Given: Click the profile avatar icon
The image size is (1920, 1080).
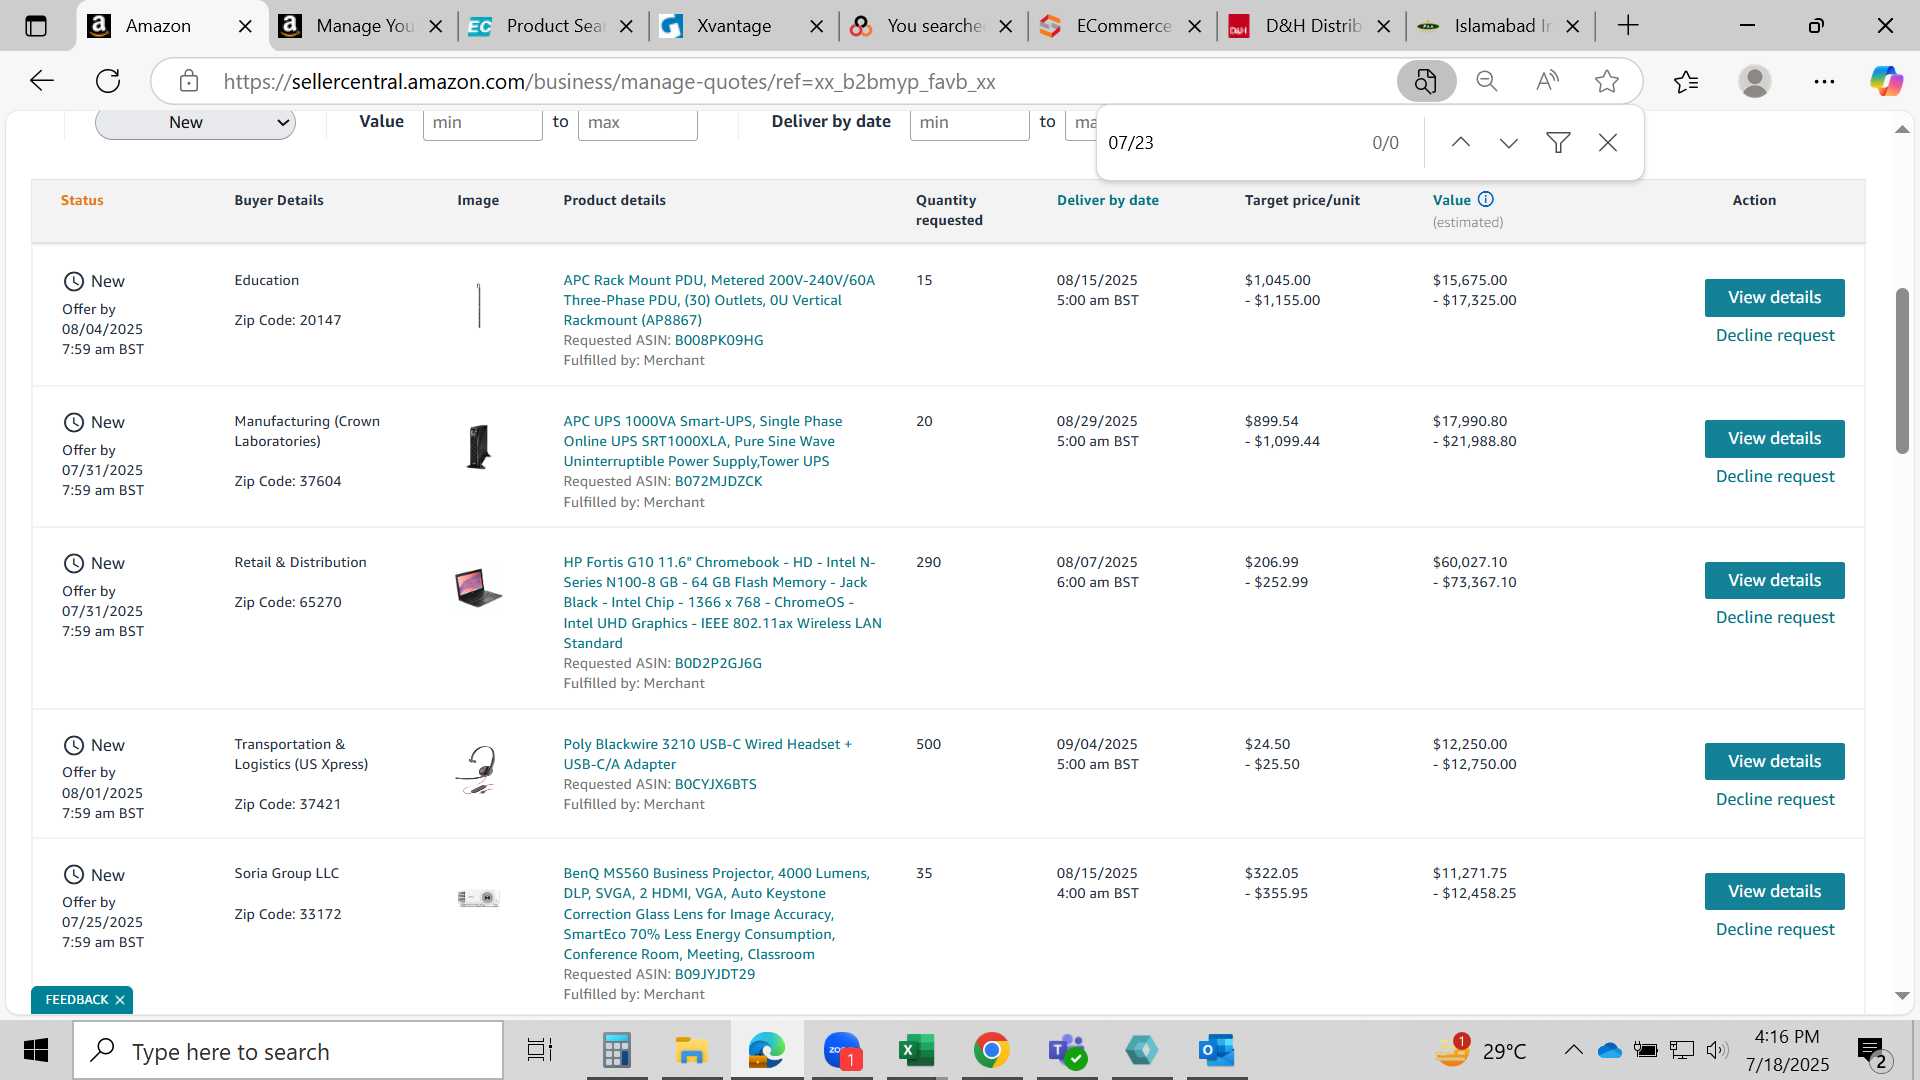Looking at the screenshot, I should (x=1755, y=81).
